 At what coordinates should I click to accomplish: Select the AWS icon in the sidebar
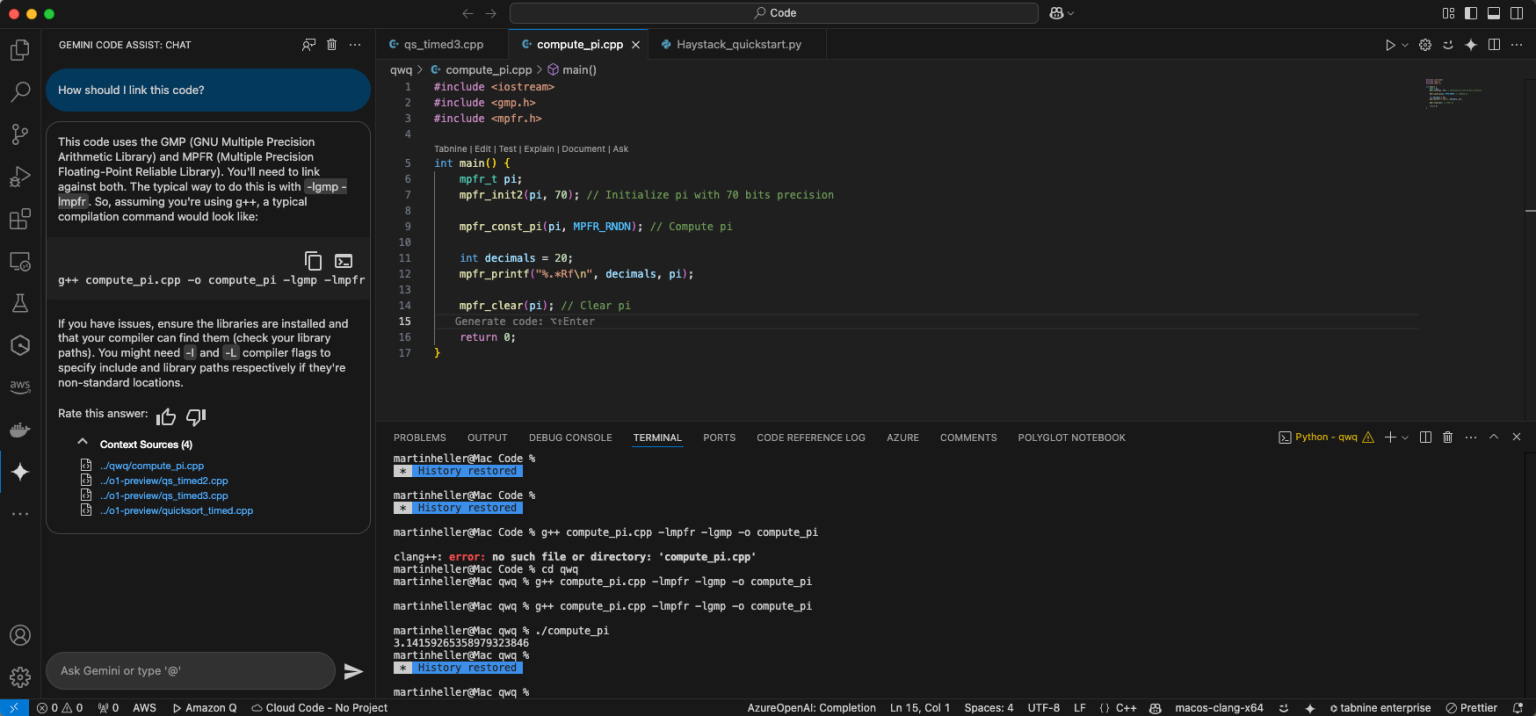tap(19, 386)
